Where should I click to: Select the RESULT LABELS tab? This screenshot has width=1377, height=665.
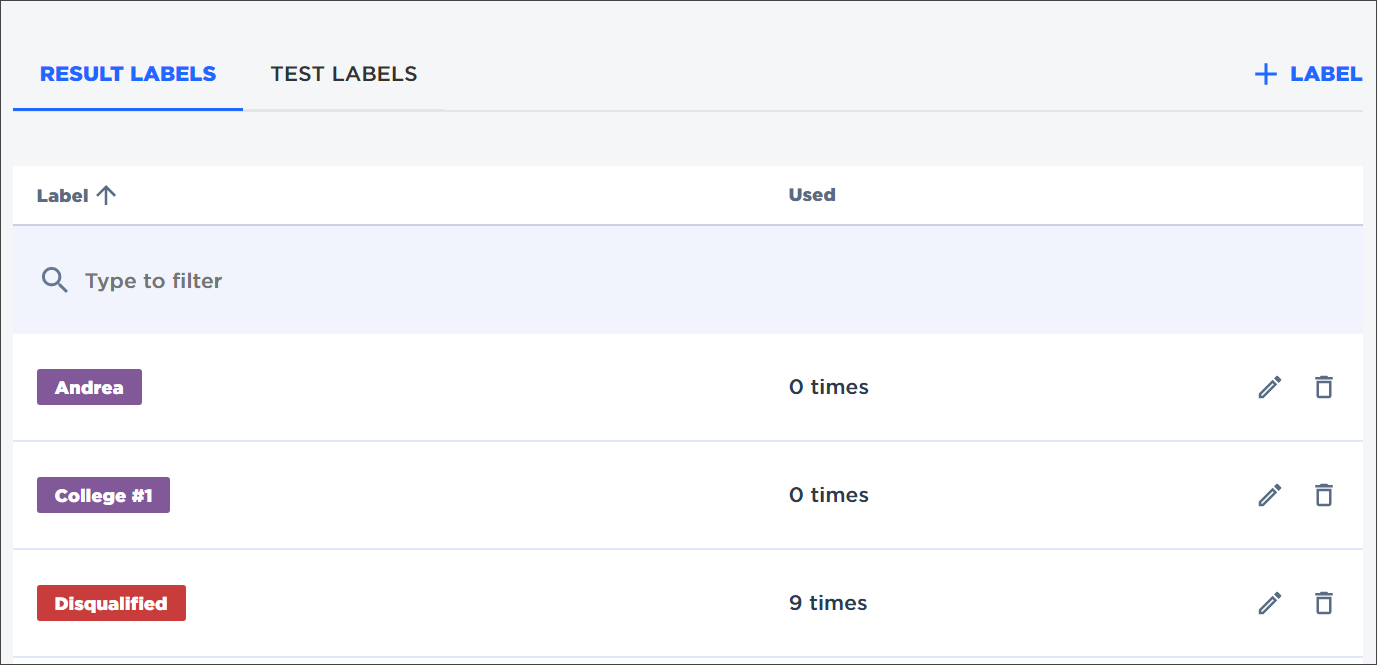point(128,74)
